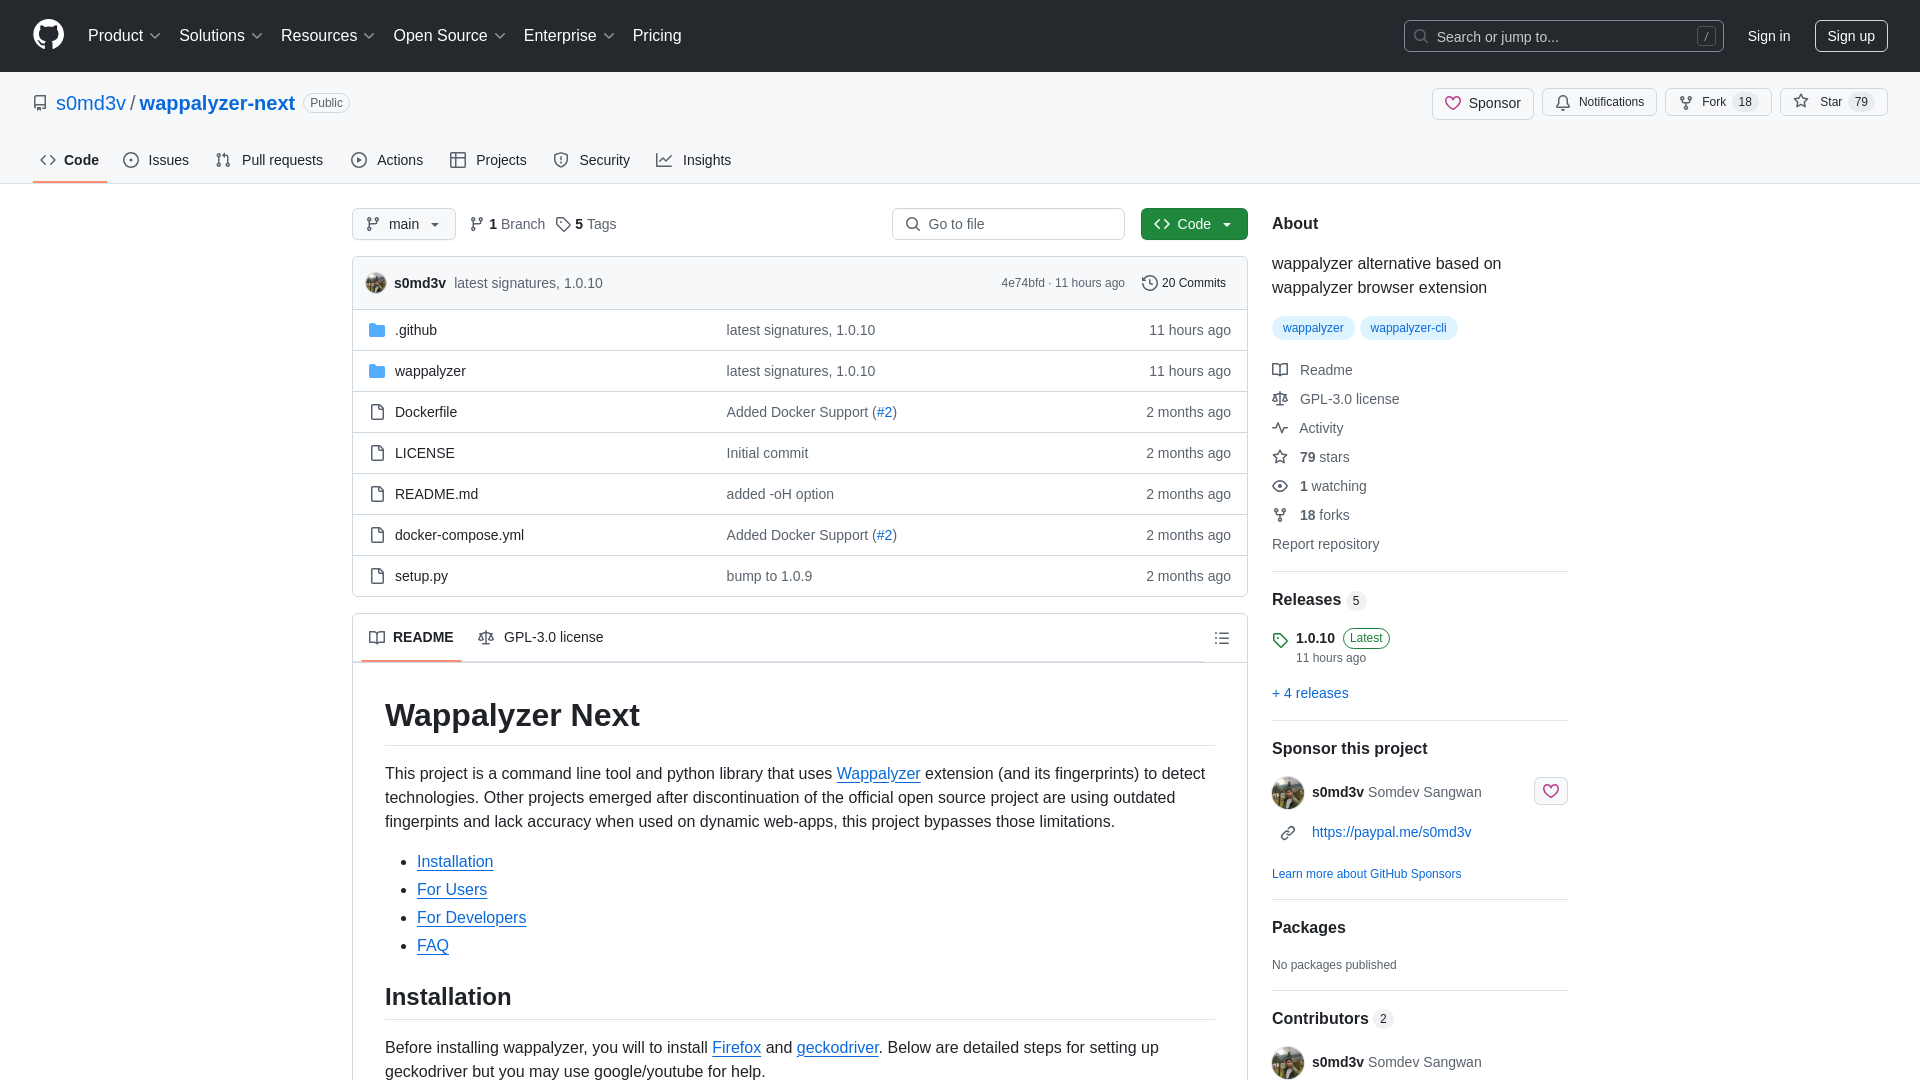
Task: Click s0md3v avatar in the commit bar
Action: coord(376,283)
